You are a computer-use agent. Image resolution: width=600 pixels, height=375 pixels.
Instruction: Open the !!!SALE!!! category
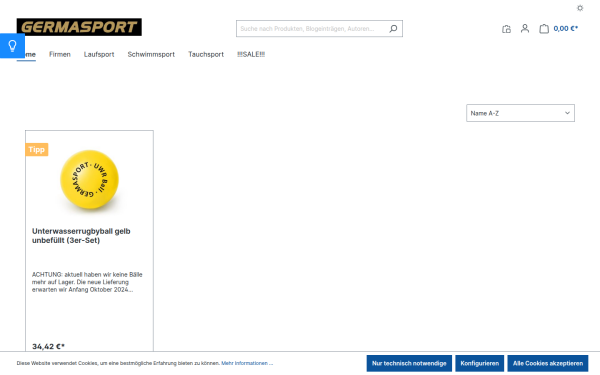(251, 54)
